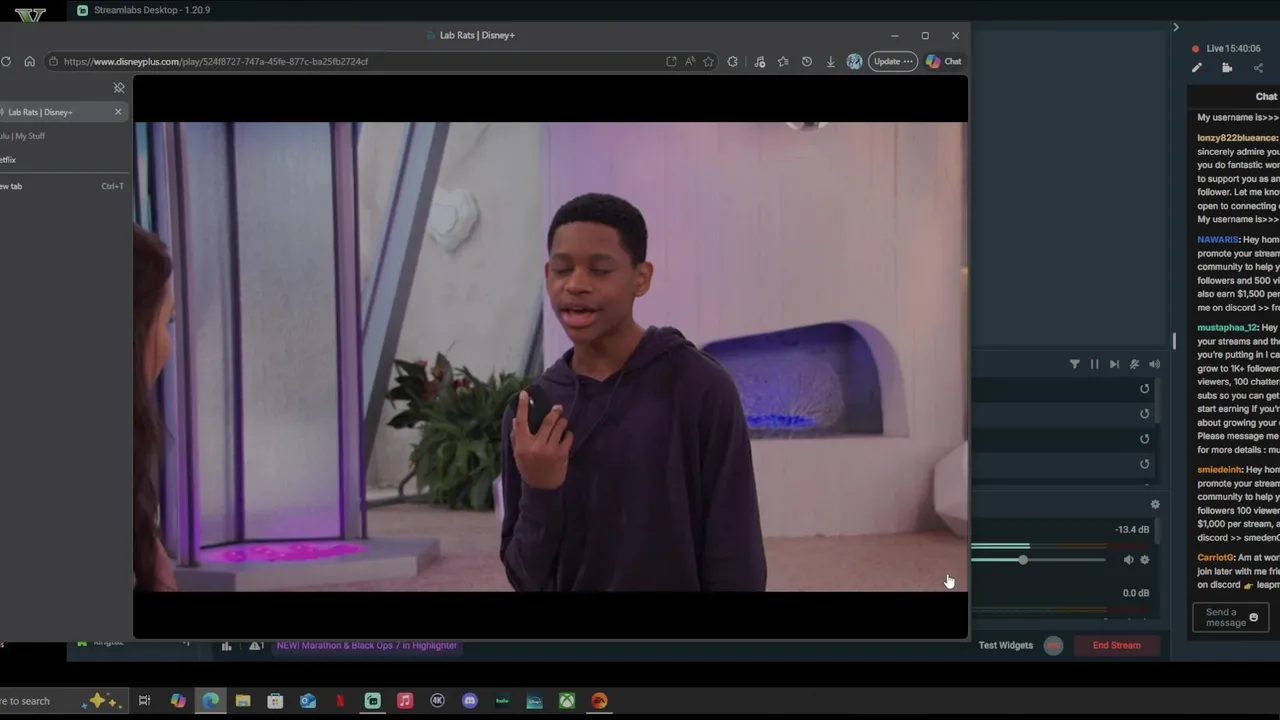Viewport: 1280px width, 720px height.
Task: Toggle mute event sounds icon
Action: 1134,364
